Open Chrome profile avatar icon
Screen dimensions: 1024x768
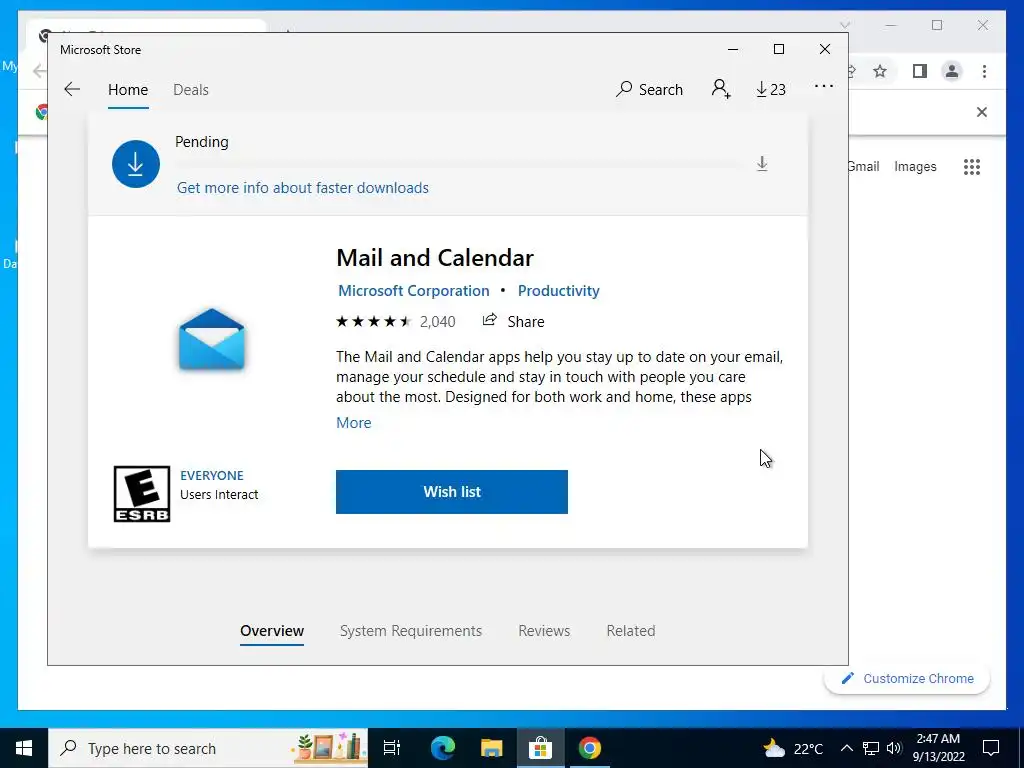(952, 71)
